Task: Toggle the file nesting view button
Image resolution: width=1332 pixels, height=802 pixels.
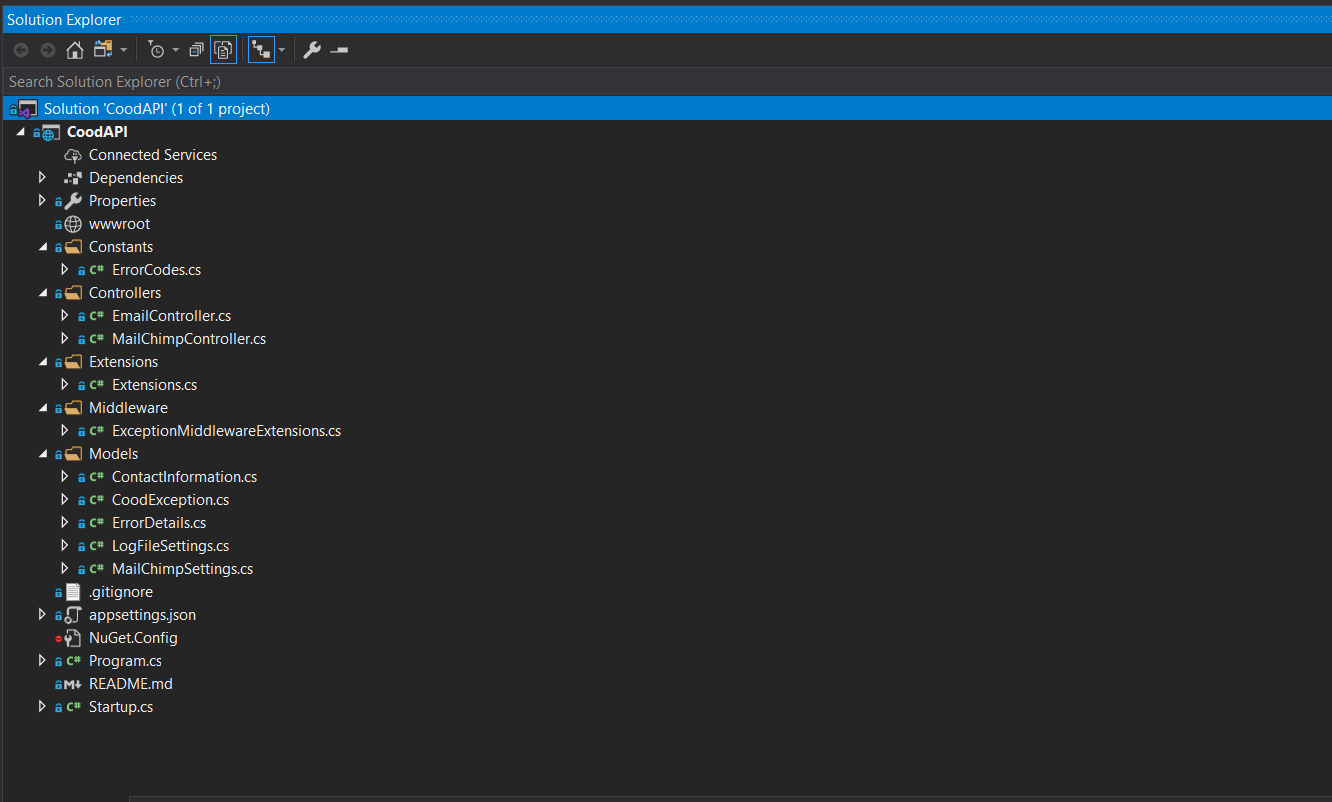Action: click(261, 50)
